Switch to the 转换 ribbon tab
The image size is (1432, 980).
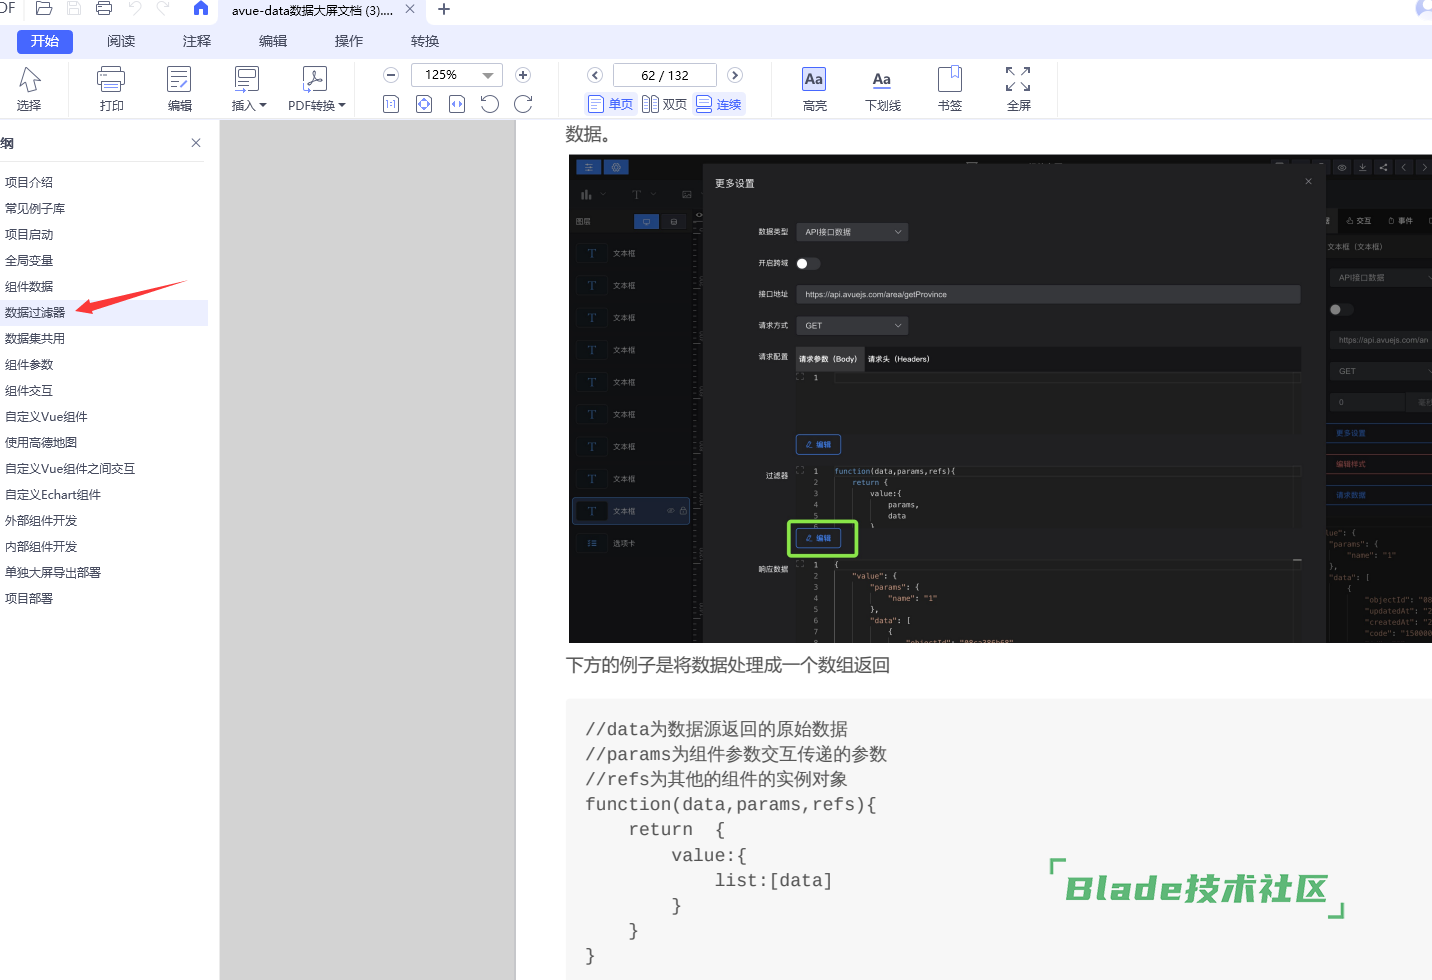coord(425,41)
